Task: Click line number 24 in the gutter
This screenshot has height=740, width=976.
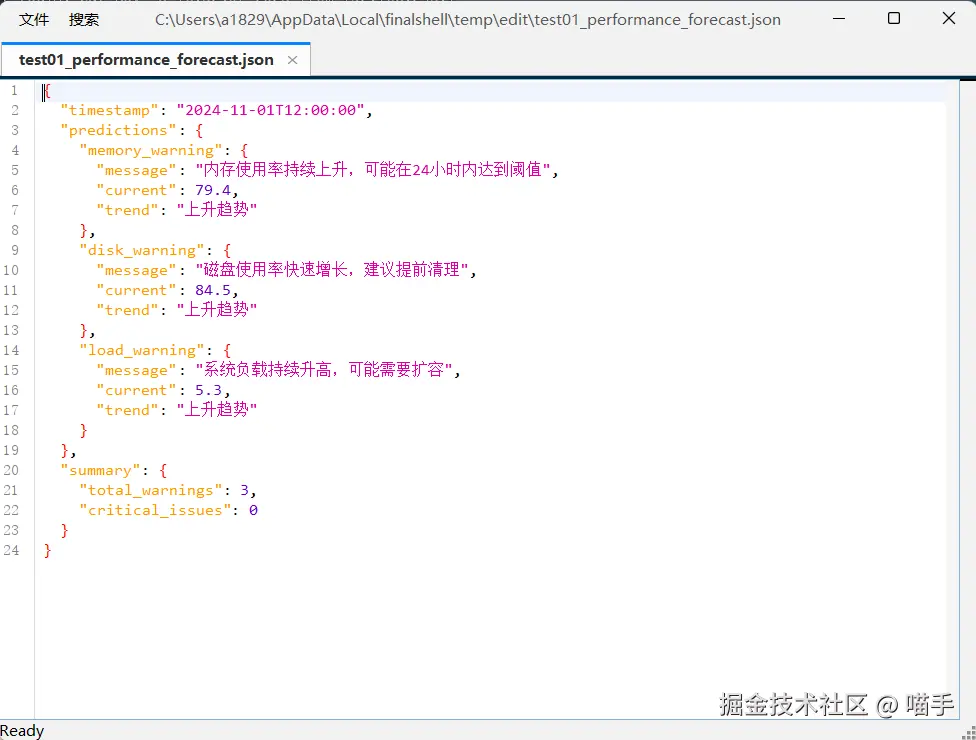Action: (11, 550)
